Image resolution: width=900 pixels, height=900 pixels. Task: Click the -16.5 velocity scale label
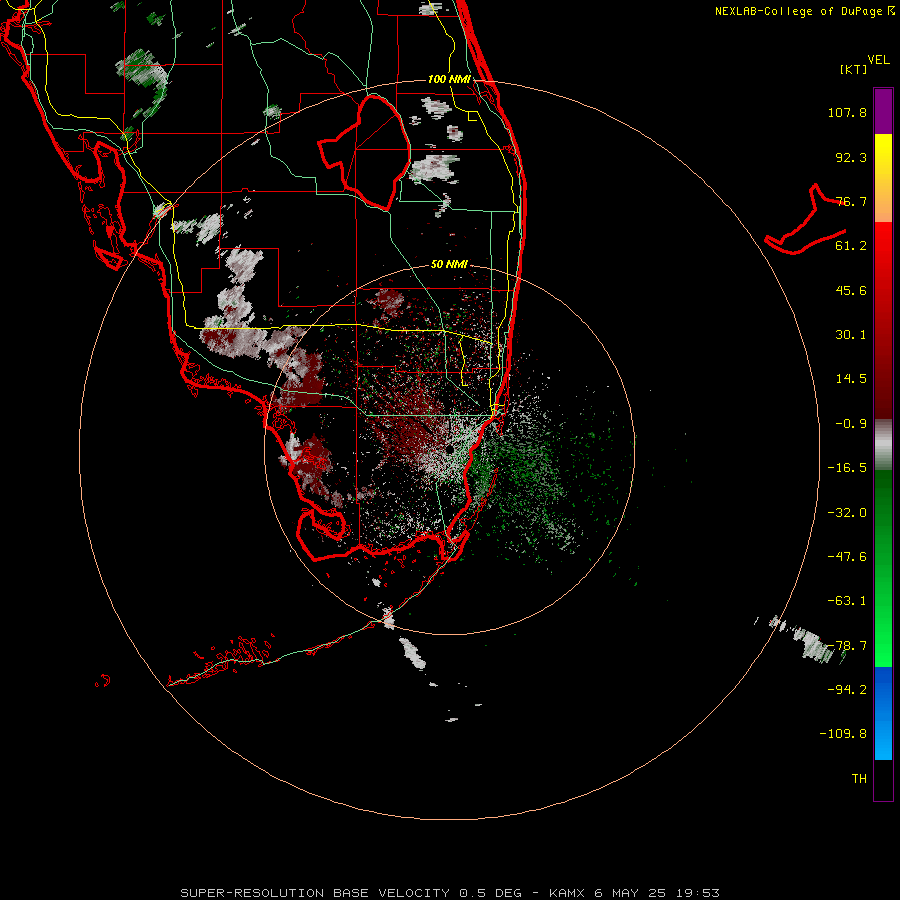tap(847, 468)
